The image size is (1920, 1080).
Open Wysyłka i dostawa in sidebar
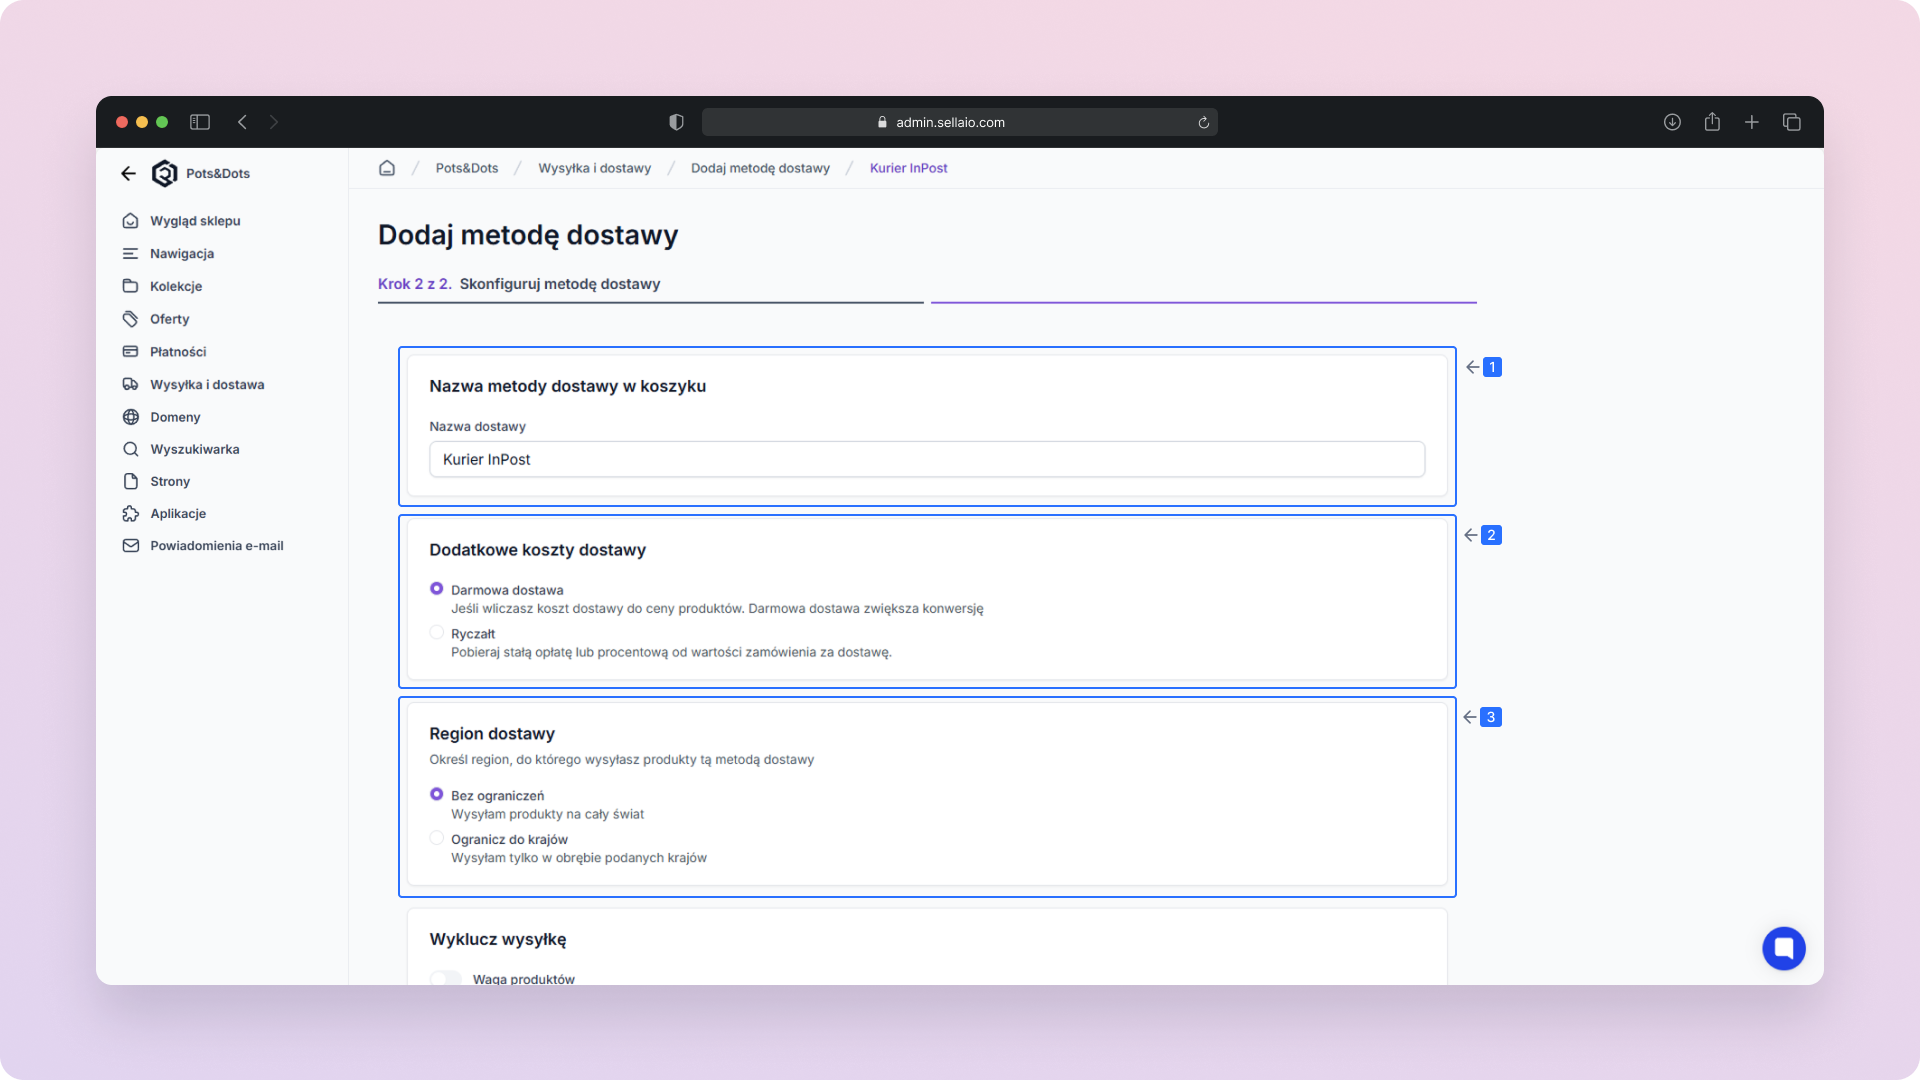pyautogui.click(x=207, y=384)
